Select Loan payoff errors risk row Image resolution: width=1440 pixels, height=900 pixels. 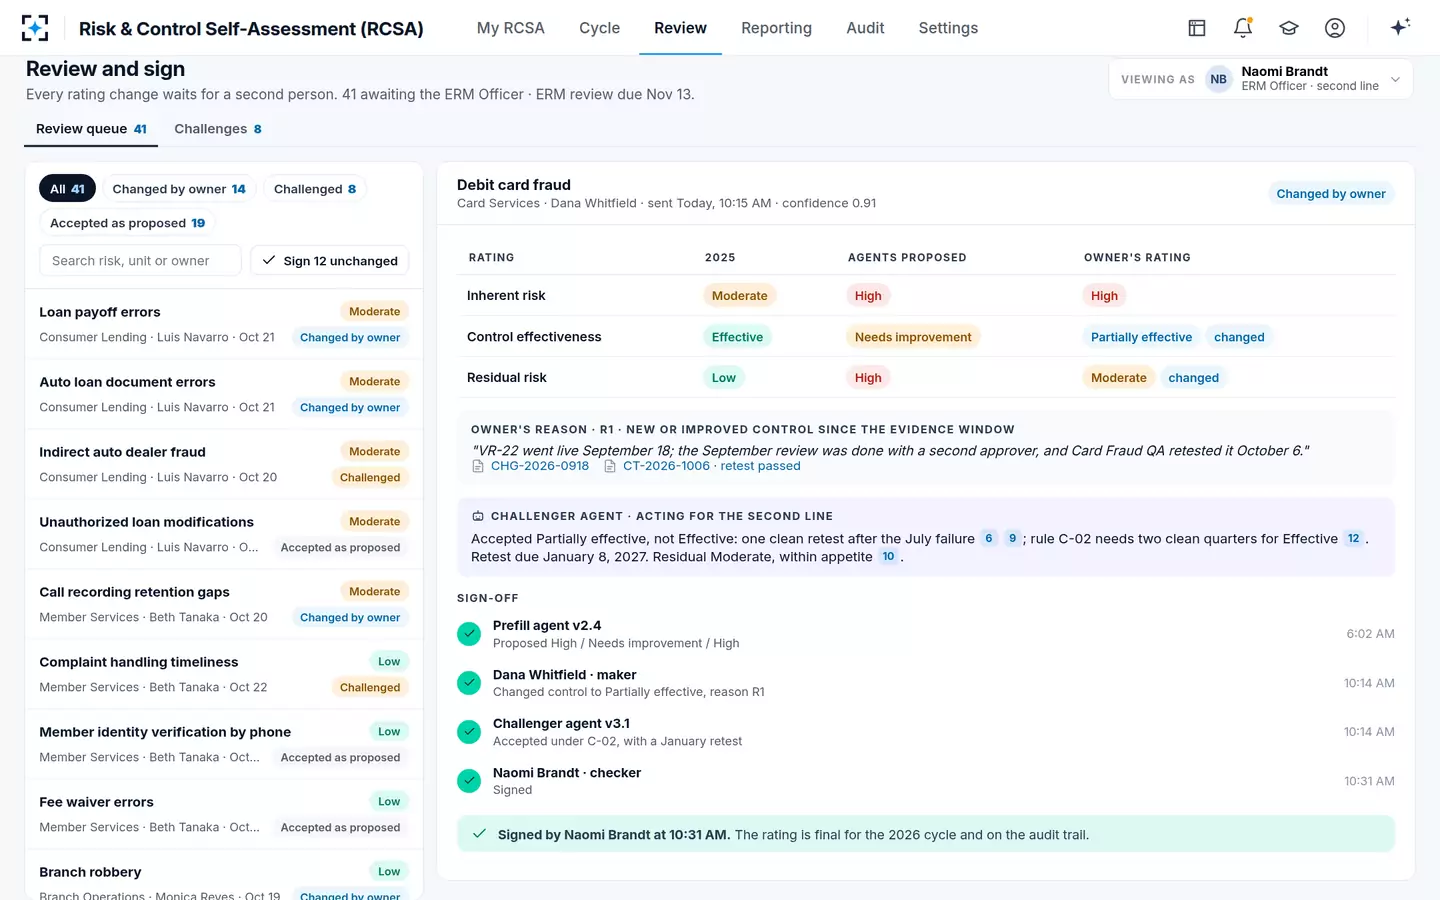pyautogui.click(x=224, y=324)
